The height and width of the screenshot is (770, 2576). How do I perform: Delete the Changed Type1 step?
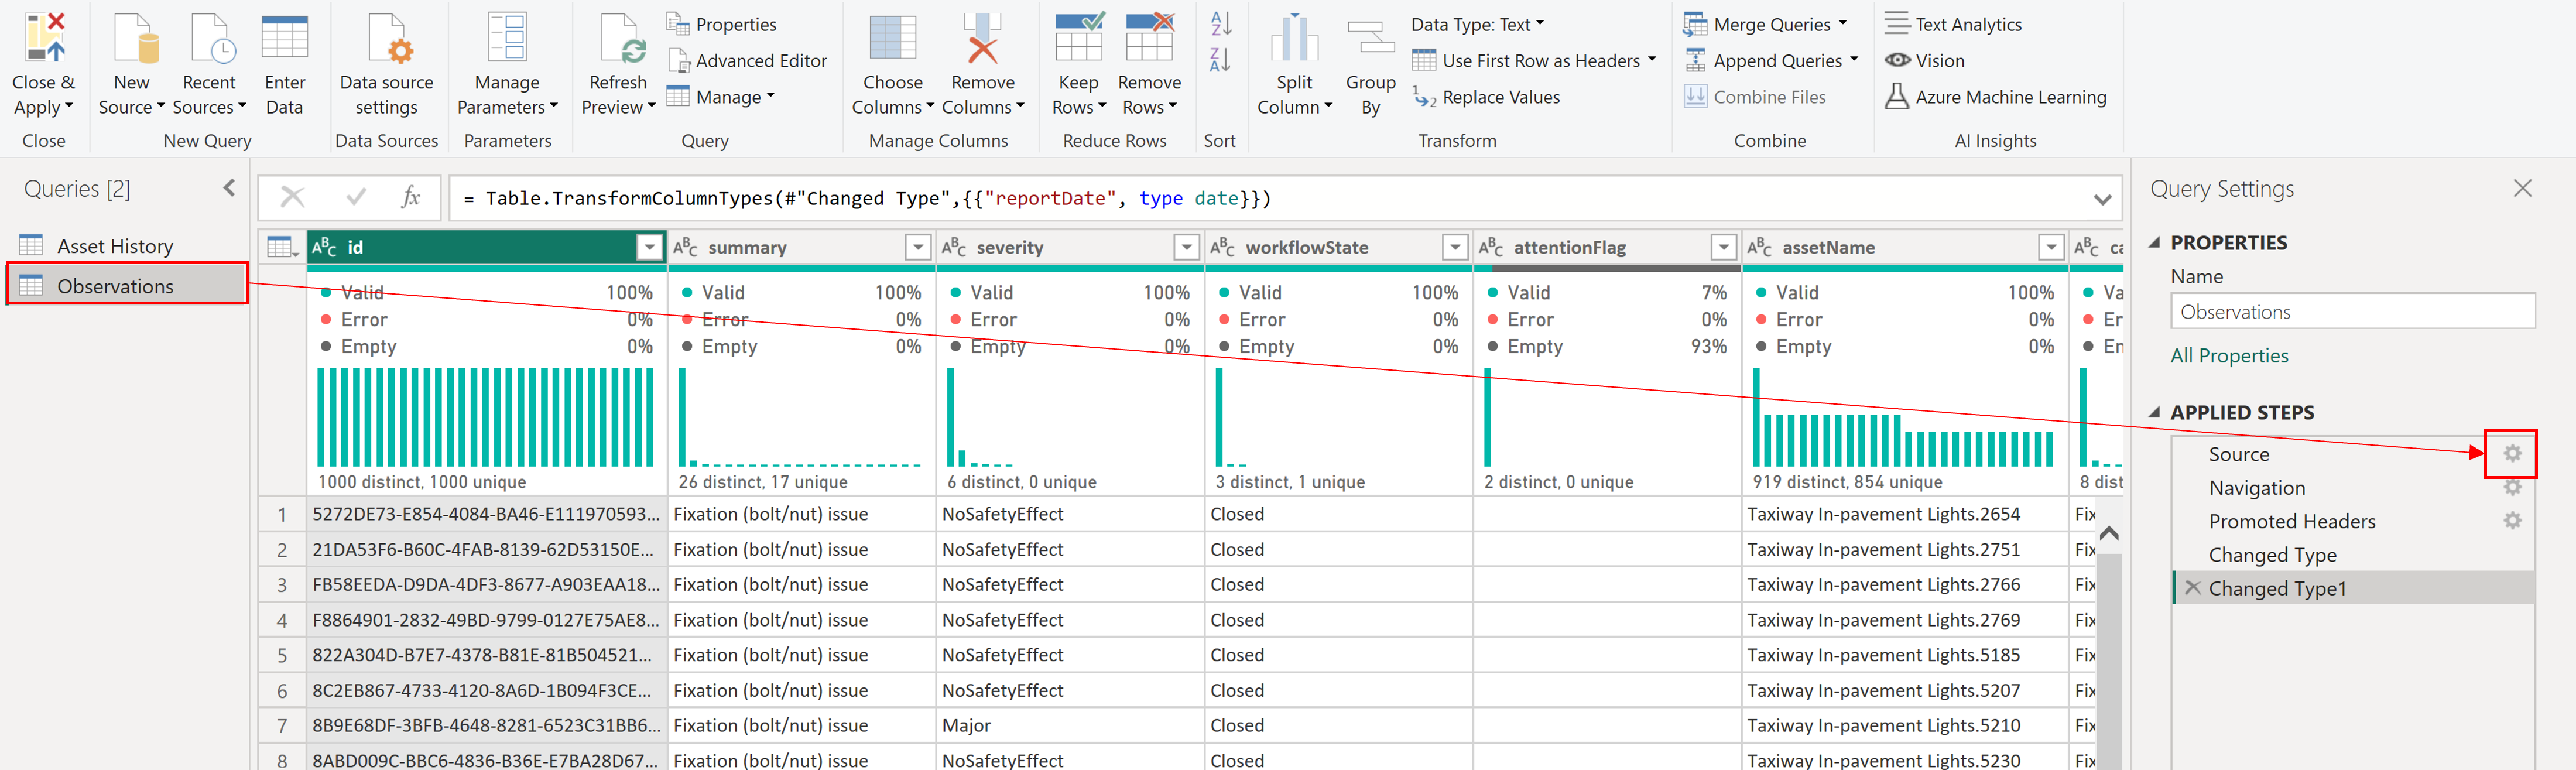tap(2192, 588)
